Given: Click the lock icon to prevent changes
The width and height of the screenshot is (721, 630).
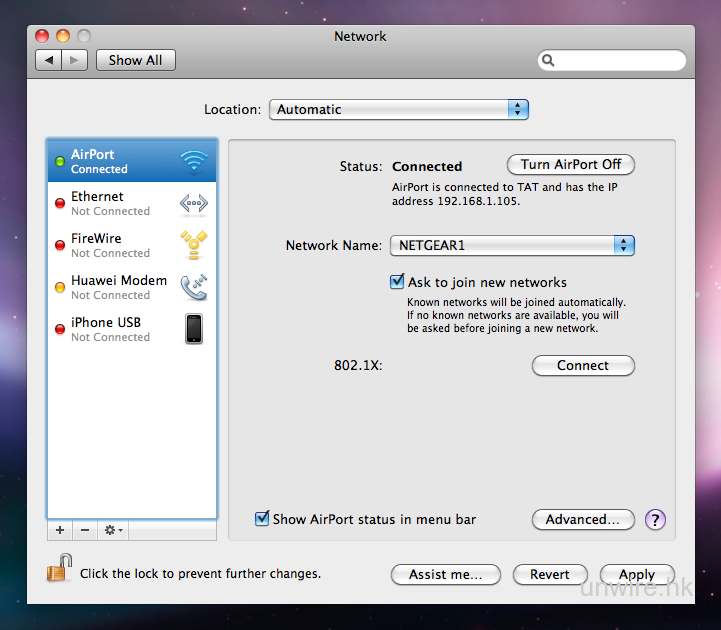Looking at the screenshot, I should click(58, 569).
